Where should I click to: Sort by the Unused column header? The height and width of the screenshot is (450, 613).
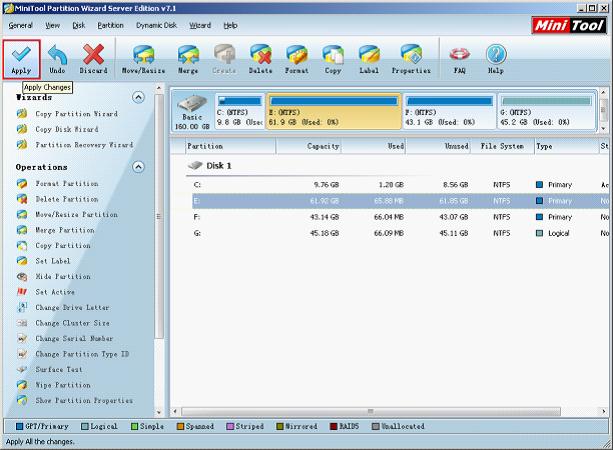[437, 146]
